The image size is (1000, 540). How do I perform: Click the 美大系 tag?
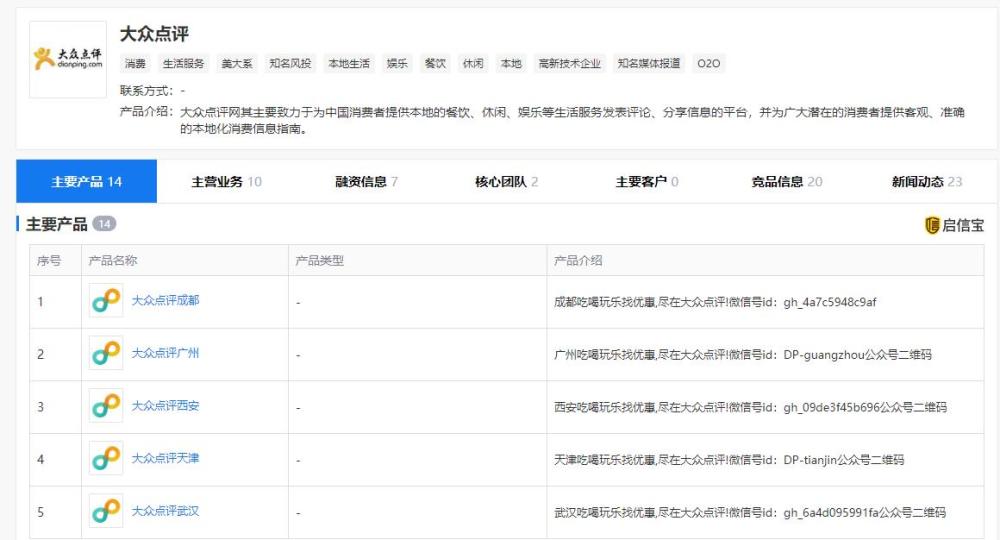click(237, 63)
